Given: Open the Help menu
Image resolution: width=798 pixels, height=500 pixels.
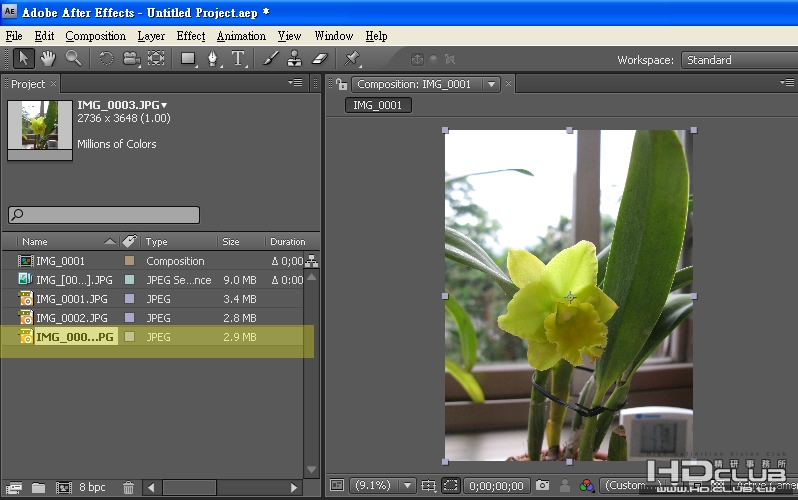Looking at the screenshot, I should tap(376, 36).
